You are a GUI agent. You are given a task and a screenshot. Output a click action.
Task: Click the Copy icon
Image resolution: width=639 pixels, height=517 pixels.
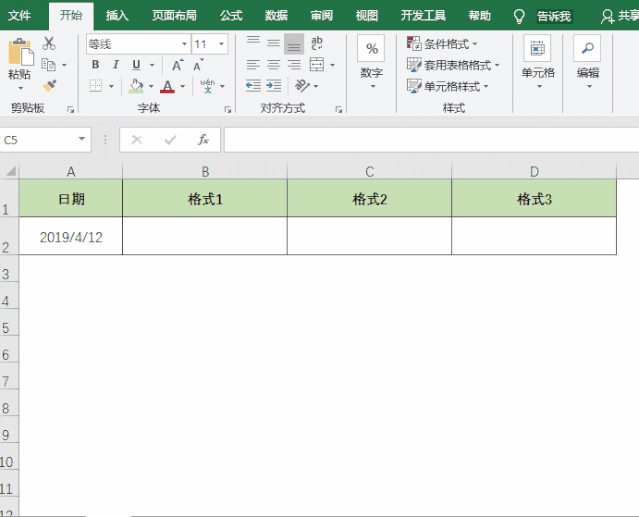point(48,64)
